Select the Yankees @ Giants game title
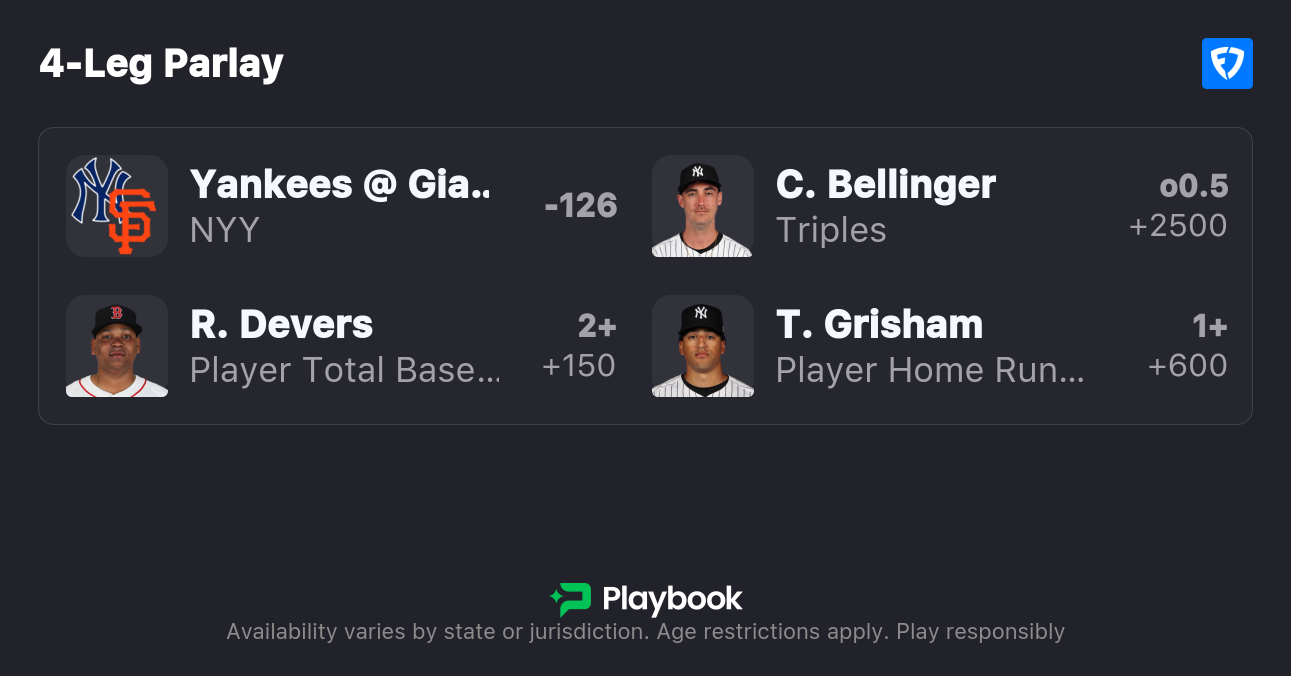The width and height of the screenshot is (1291, 676). click(x=341, y=184)
